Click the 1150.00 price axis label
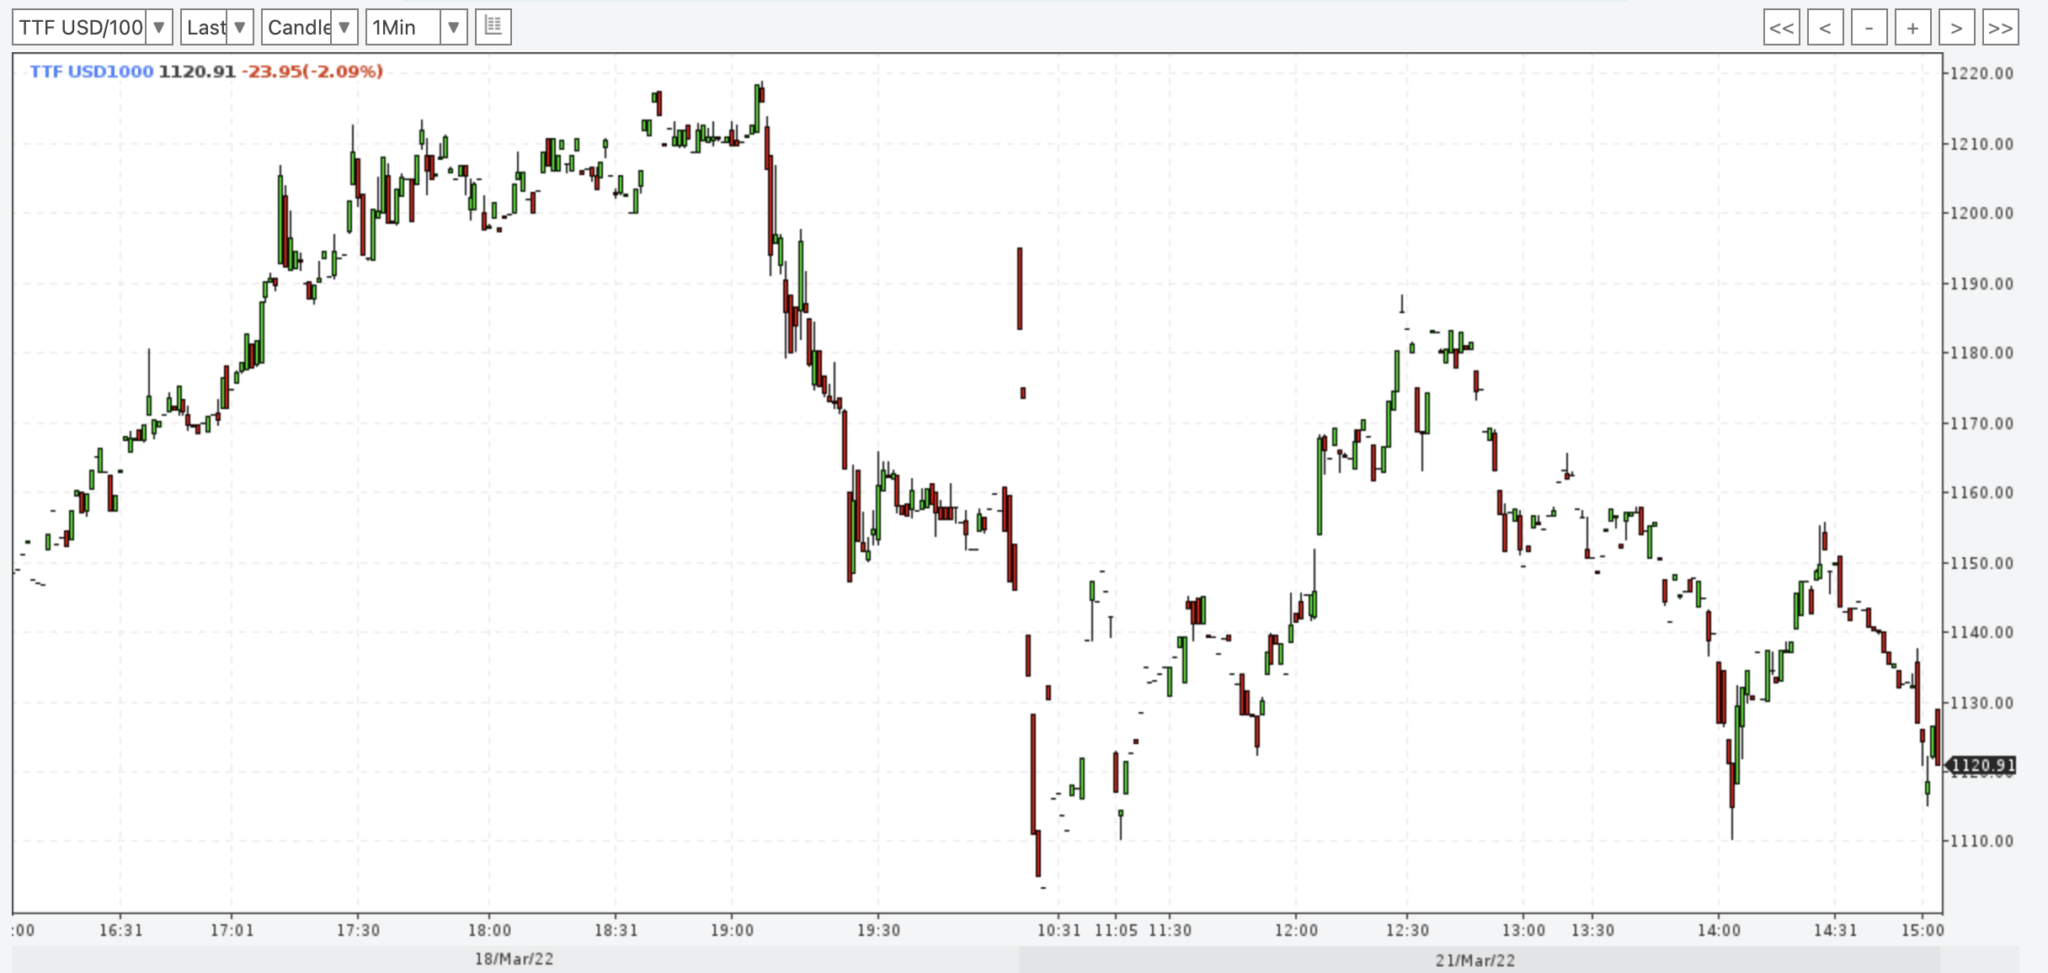 (1982, 563)
